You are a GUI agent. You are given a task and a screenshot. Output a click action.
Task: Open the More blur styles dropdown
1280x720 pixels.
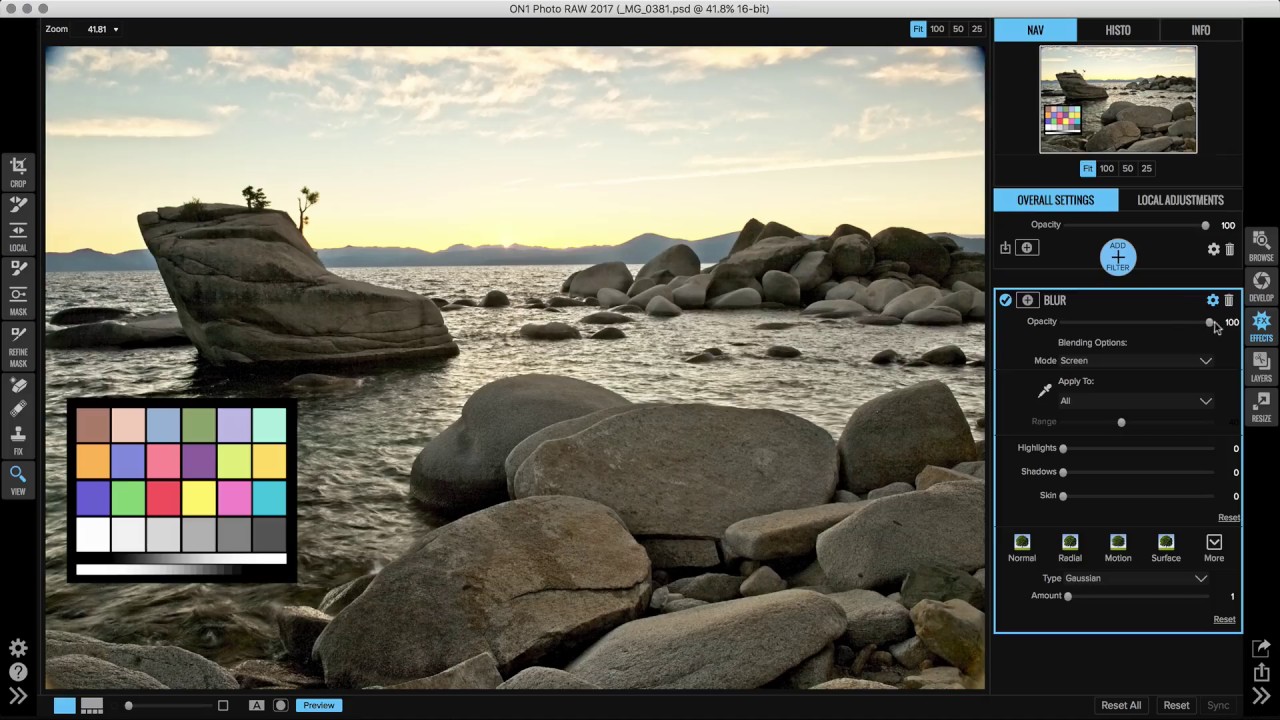[1214, 548]
